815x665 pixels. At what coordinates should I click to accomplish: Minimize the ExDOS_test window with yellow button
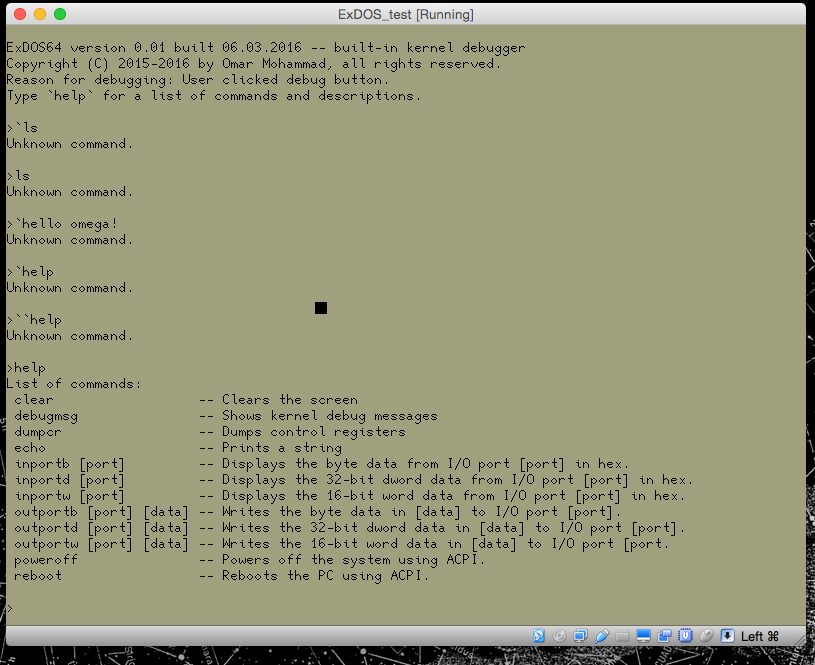40,14
